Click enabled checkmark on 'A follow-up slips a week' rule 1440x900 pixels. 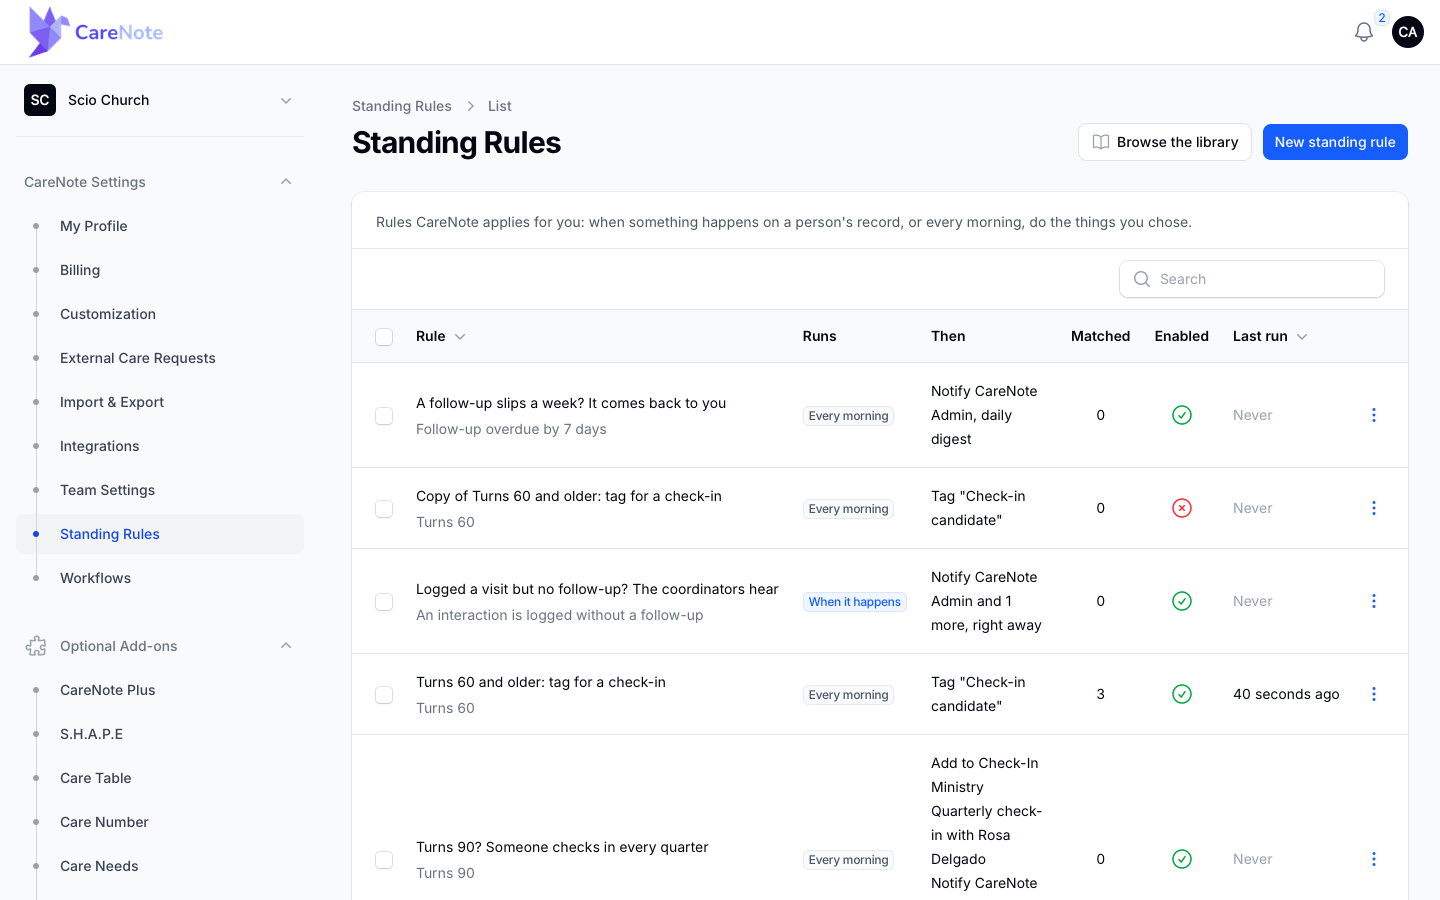point(1182,415)
